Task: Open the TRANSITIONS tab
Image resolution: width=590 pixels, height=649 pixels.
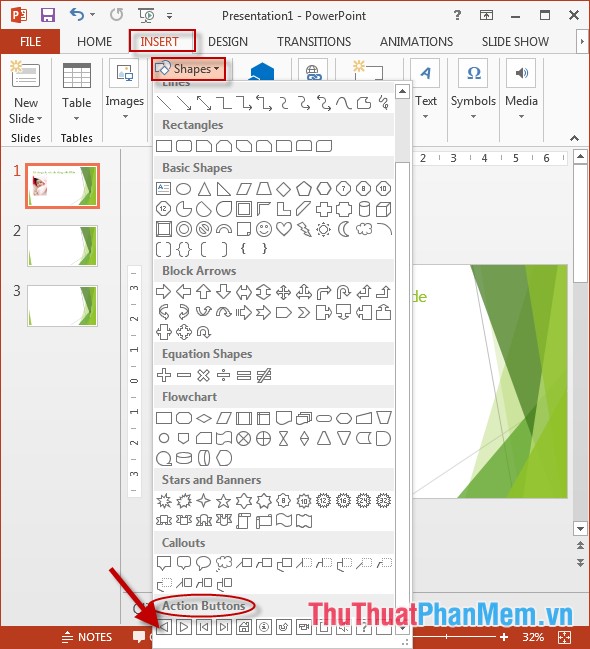Action: 314,42
